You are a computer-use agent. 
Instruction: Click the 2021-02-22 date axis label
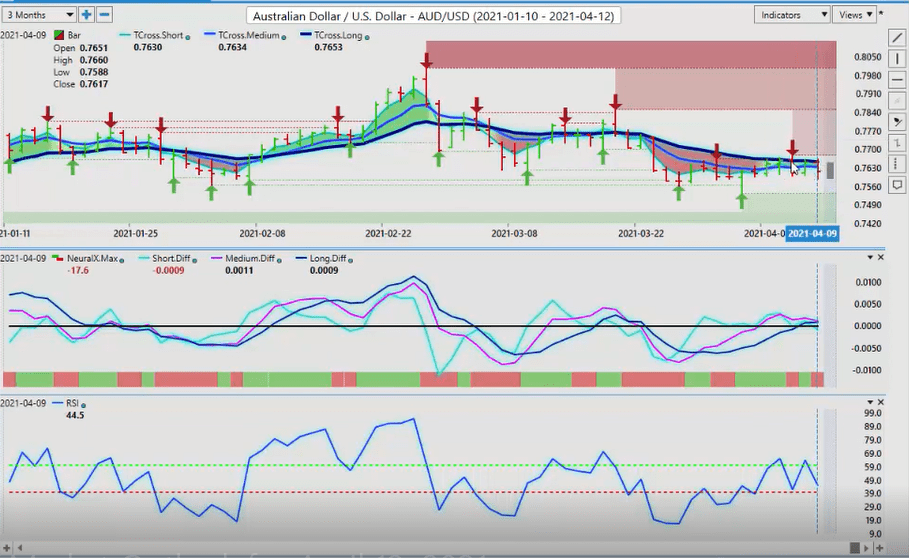coord(388,234)
